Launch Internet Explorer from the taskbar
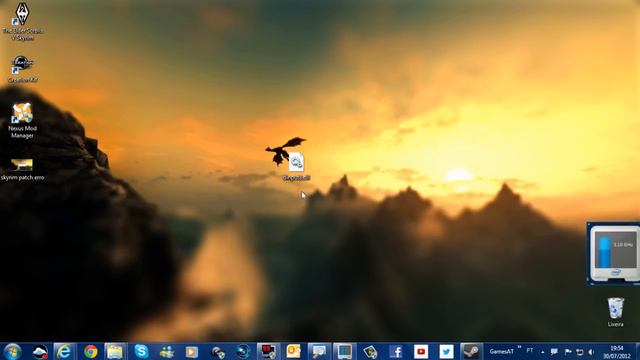The image size is (640, 360). (64, 351)
